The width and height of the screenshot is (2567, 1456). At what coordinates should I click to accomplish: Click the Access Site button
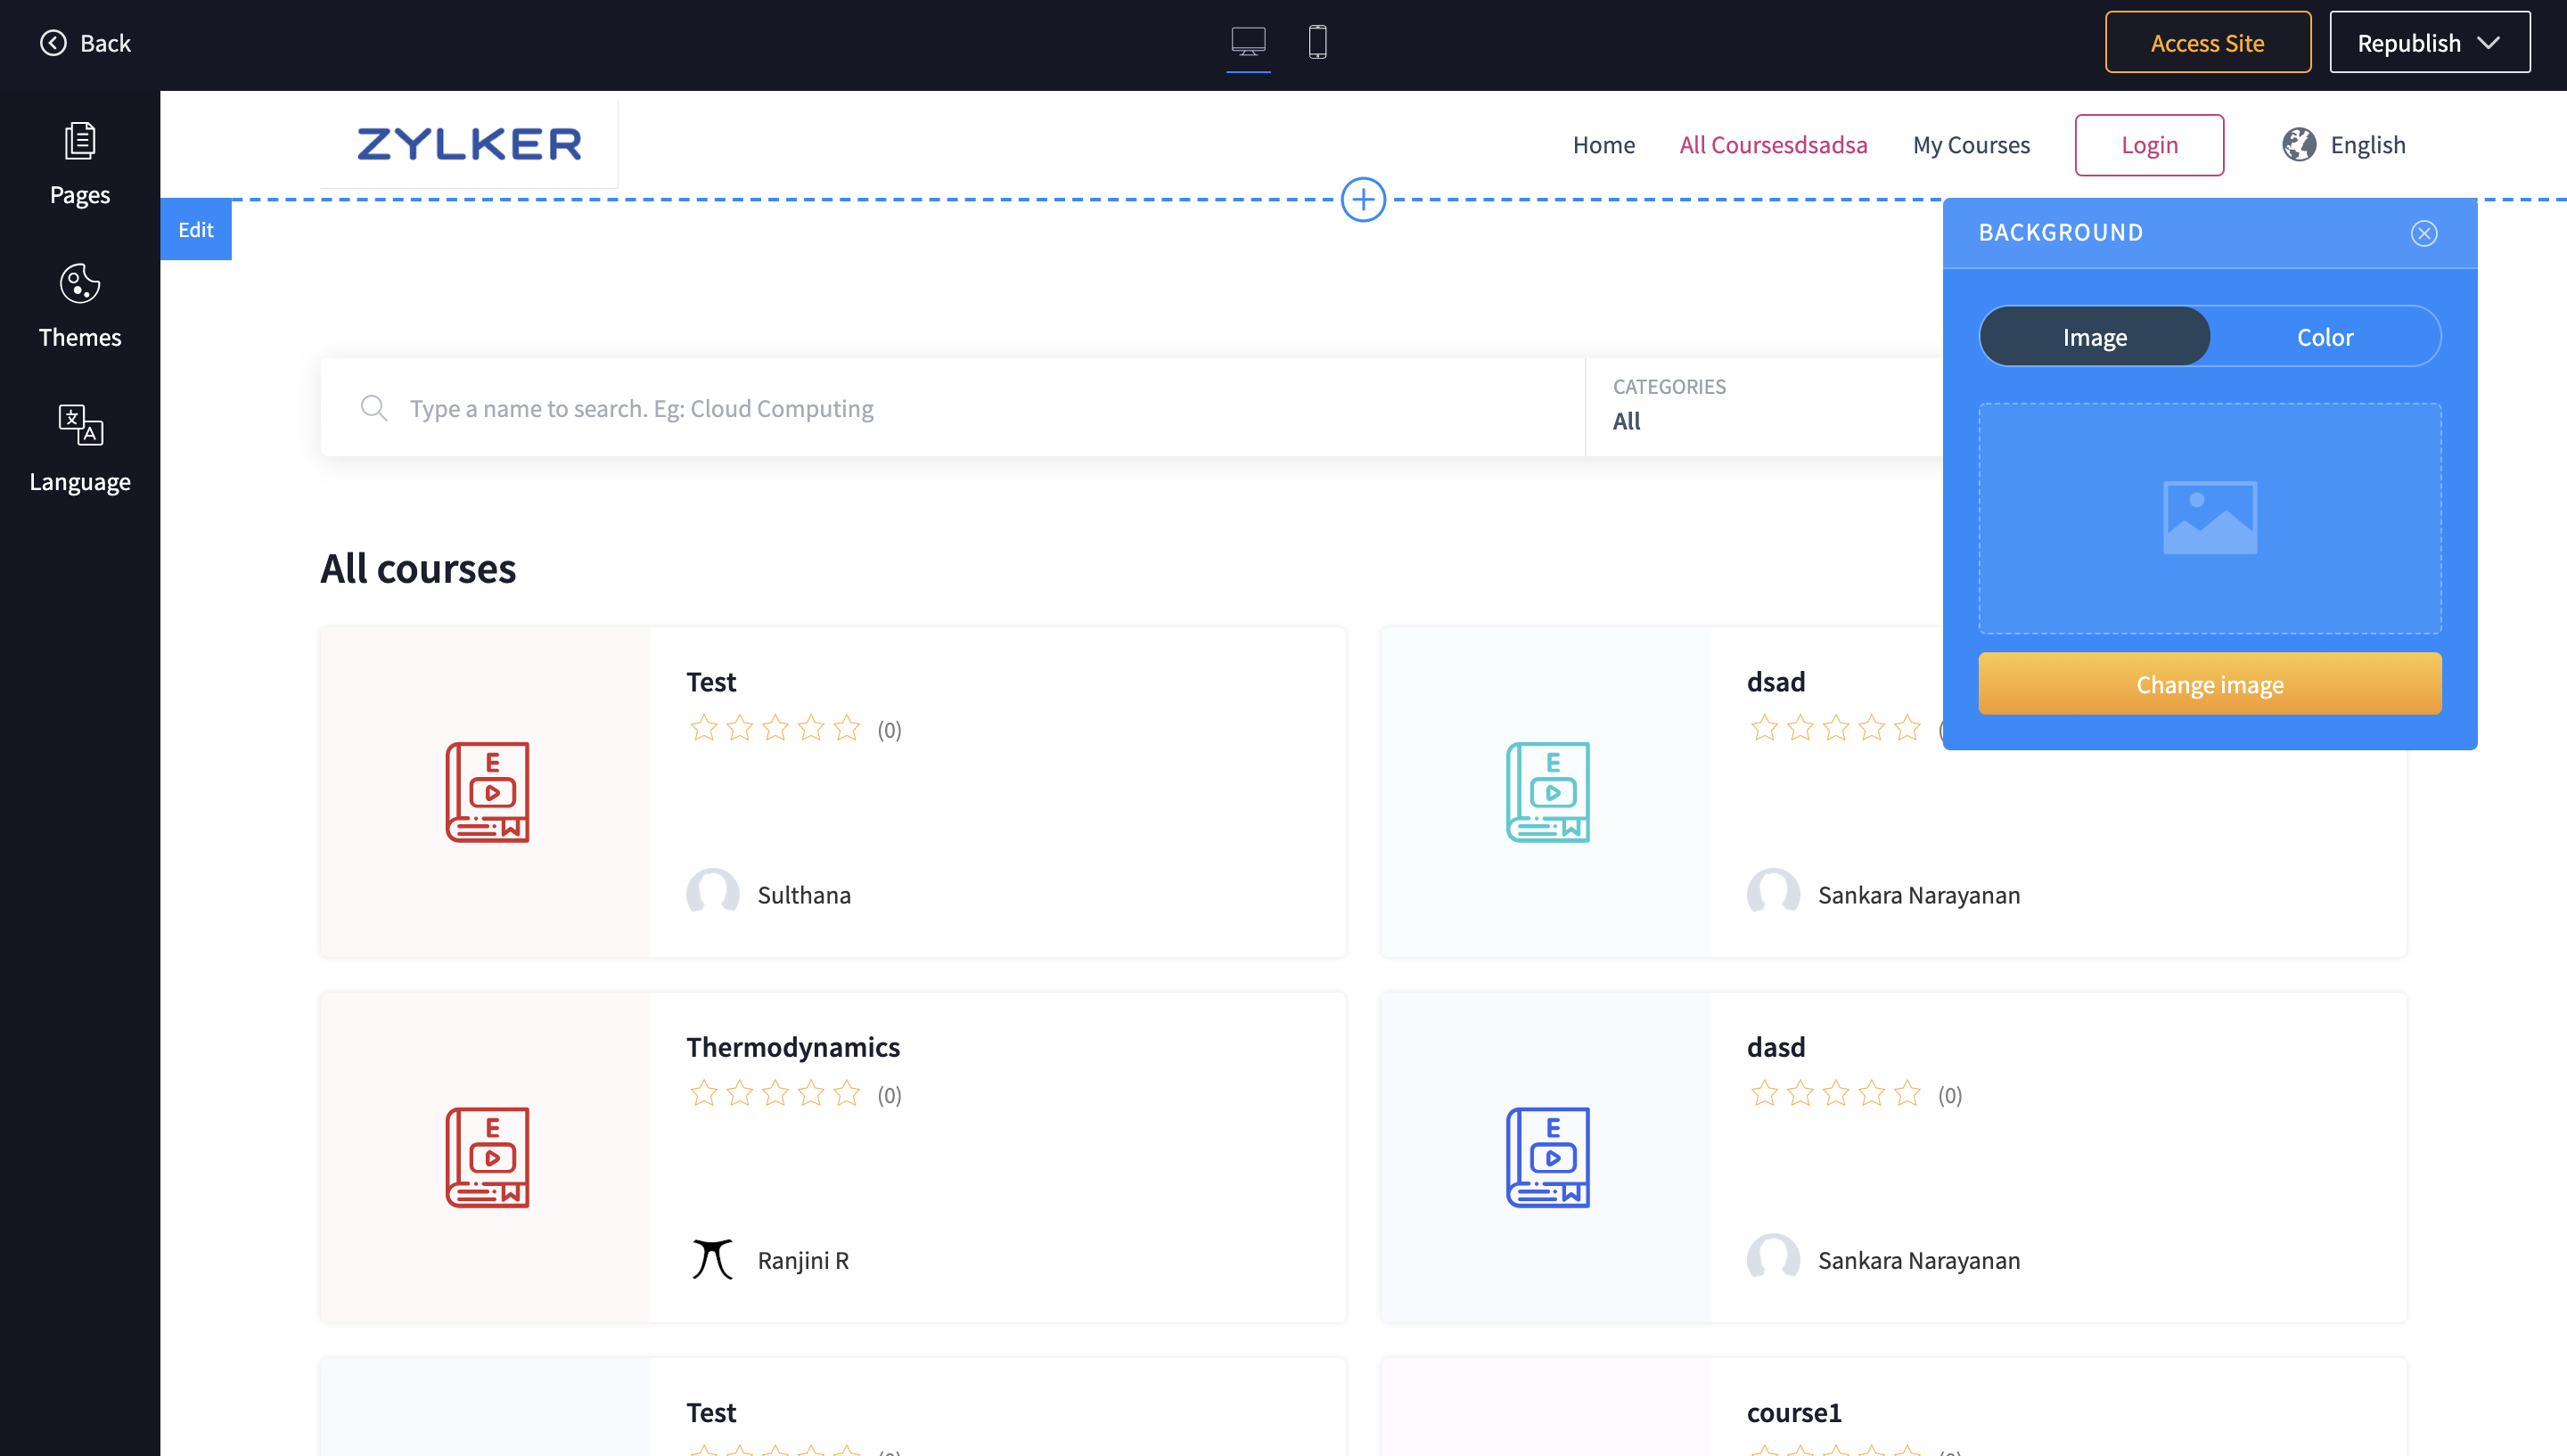pyautogui.click(x=2207, y=43)
